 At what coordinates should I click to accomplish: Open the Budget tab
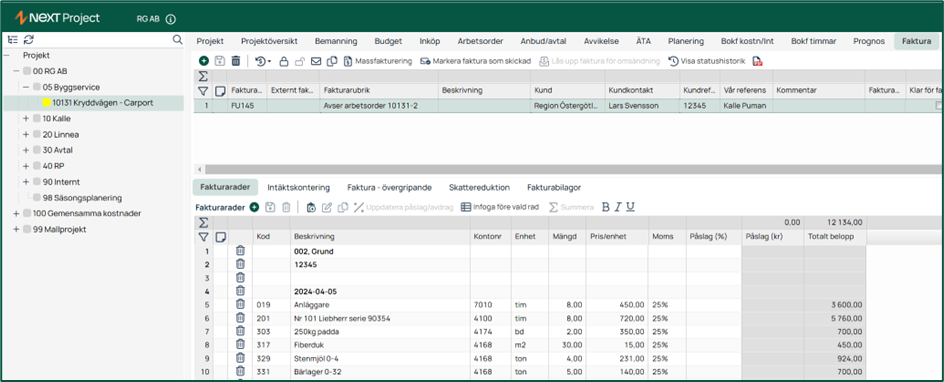point(388,42)
